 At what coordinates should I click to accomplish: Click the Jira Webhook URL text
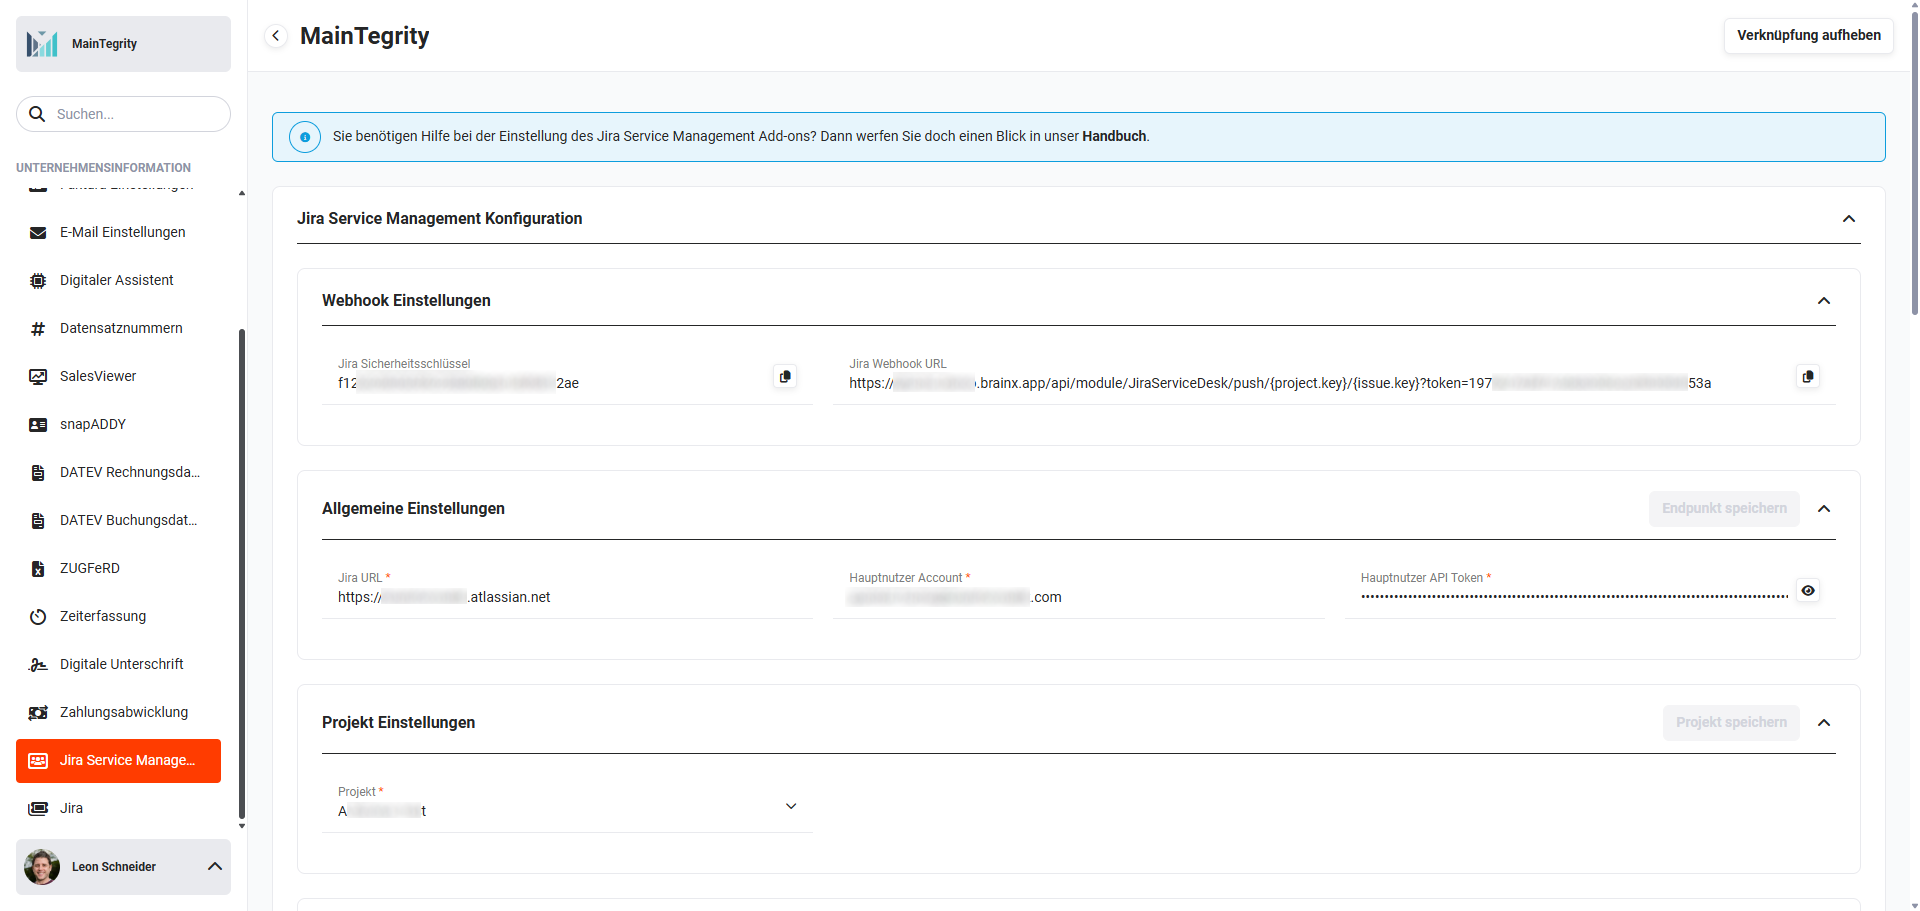[x=1280, y=383]
